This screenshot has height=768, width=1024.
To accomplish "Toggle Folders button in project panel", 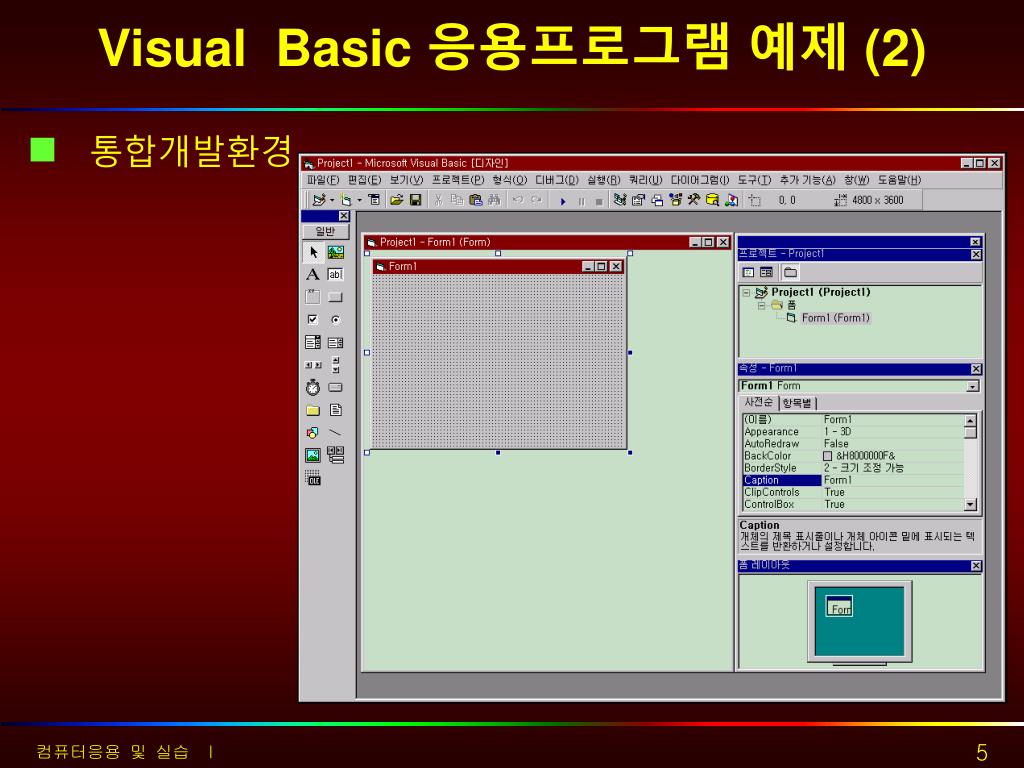I will [x=790, y=272].
